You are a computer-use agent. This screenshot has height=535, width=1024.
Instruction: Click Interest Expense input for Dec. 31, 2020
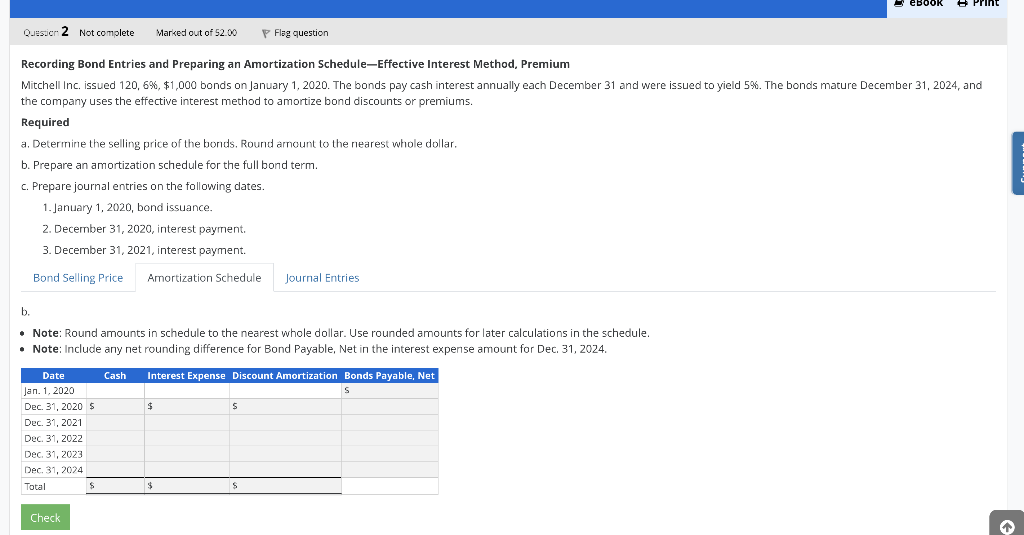click(187, 406)
